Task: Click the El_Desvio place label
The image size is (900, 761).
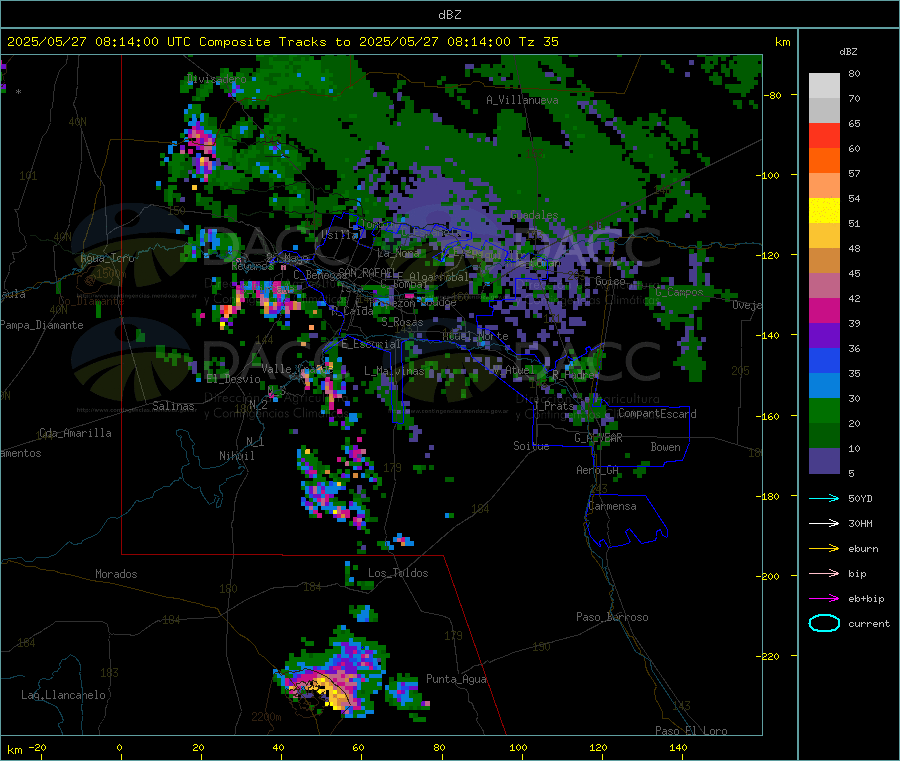Action: [x=233, y=379]
